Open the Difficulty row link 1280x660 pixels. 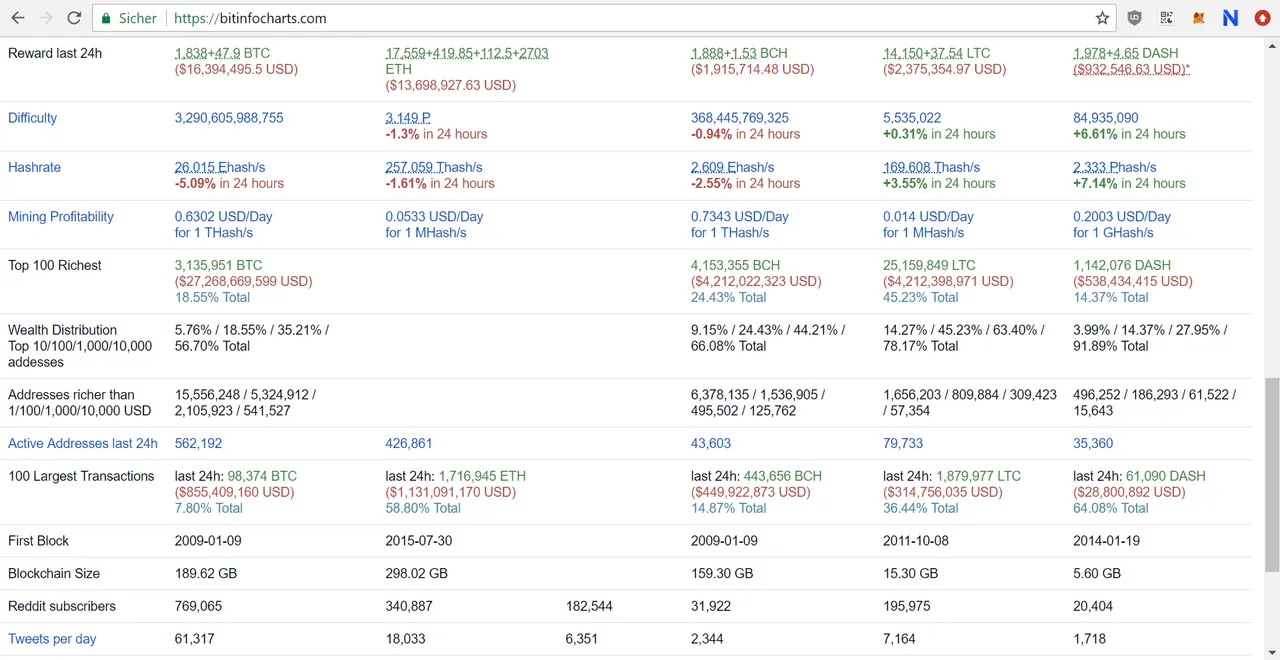[32, 118]
